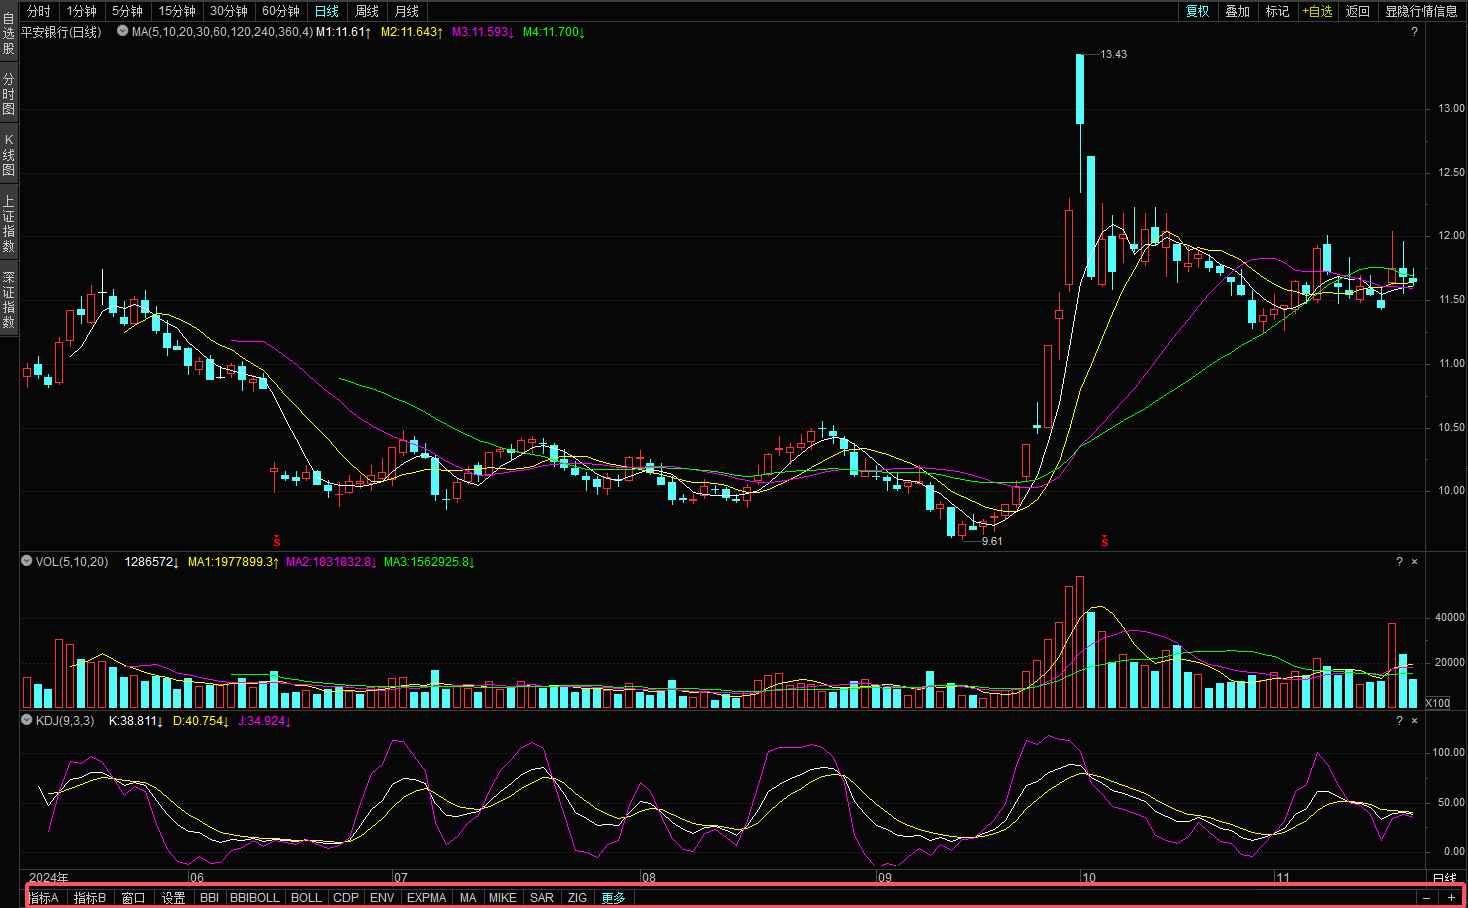
Task: Click the help ? icon in VOL panel
Action: tap(1399, 562)
